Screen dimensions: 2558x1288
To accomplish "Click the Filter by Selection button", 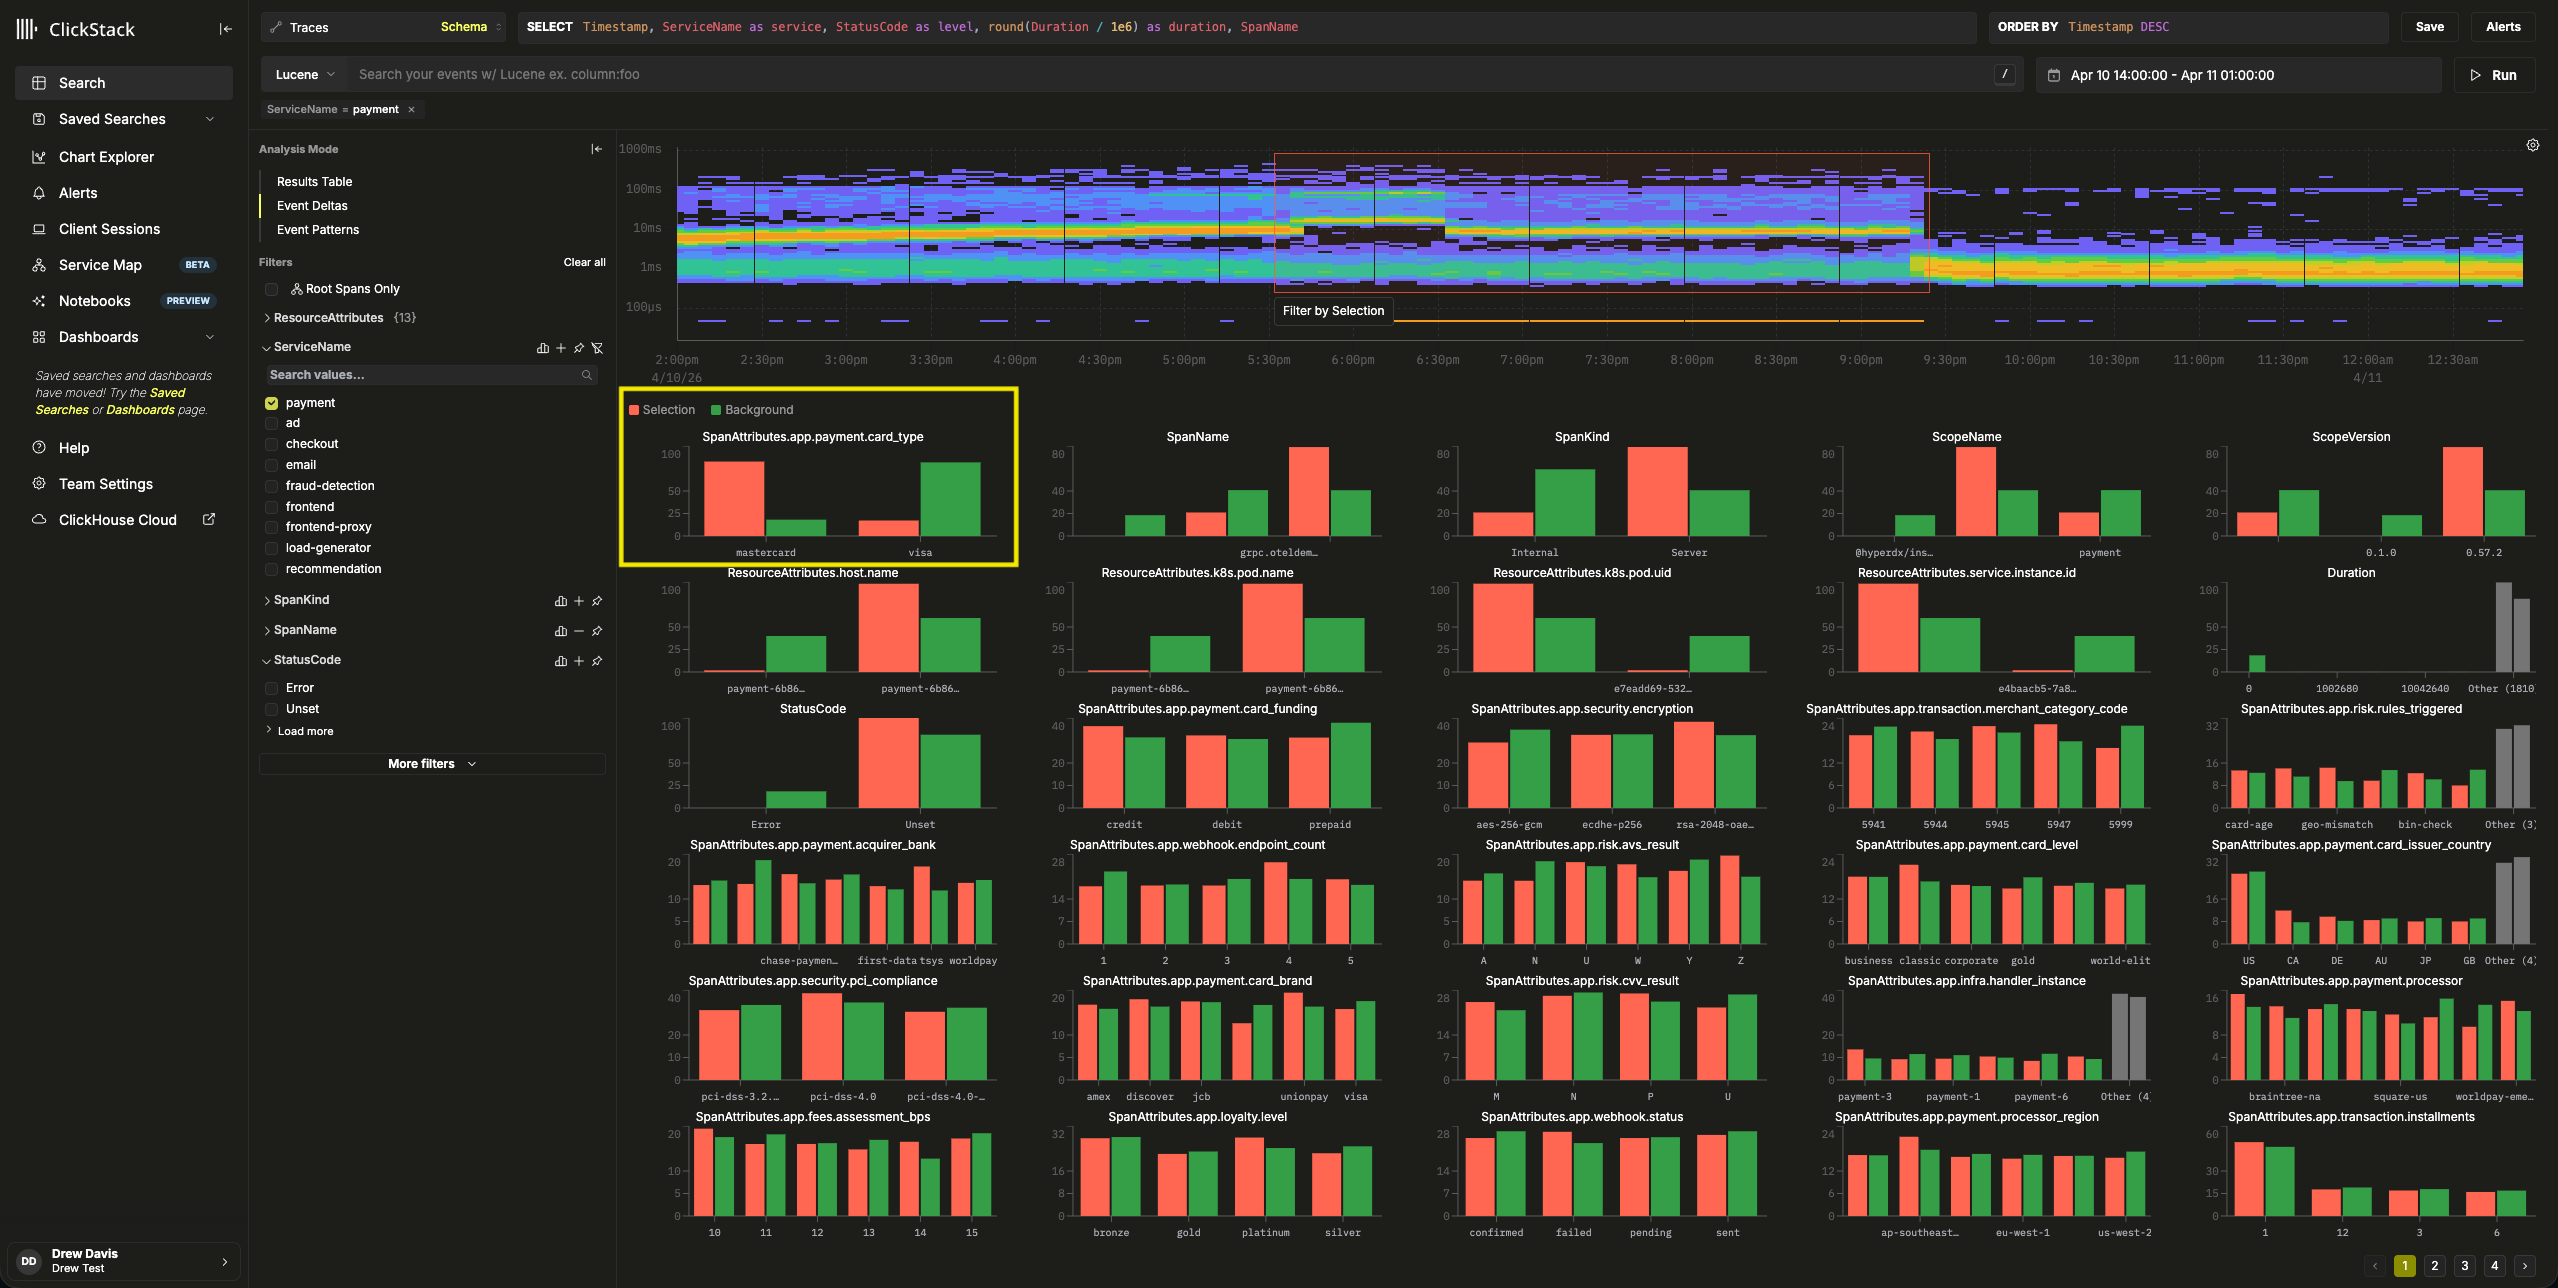I will tap(1333, 311).
